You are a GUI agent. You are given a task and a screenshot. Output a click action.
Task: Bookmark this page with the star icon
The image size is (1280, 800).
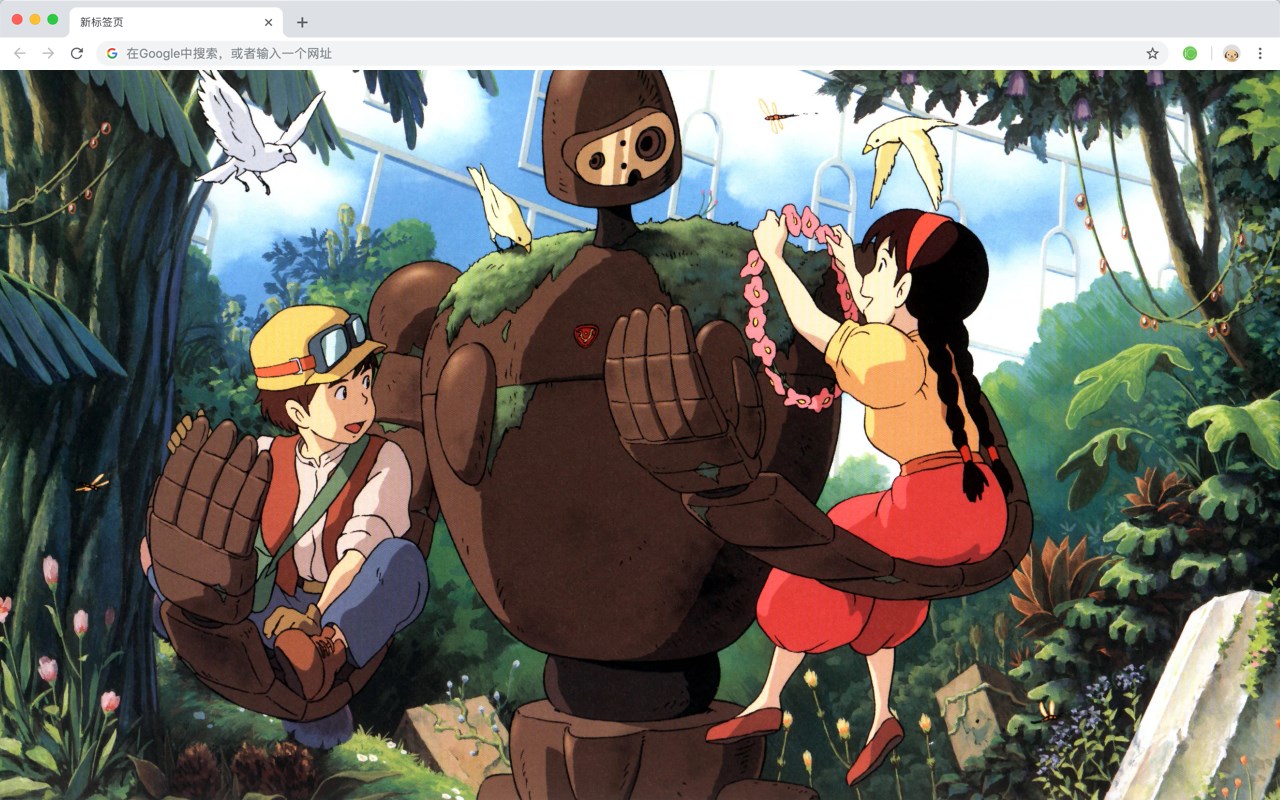point(1152,53)
